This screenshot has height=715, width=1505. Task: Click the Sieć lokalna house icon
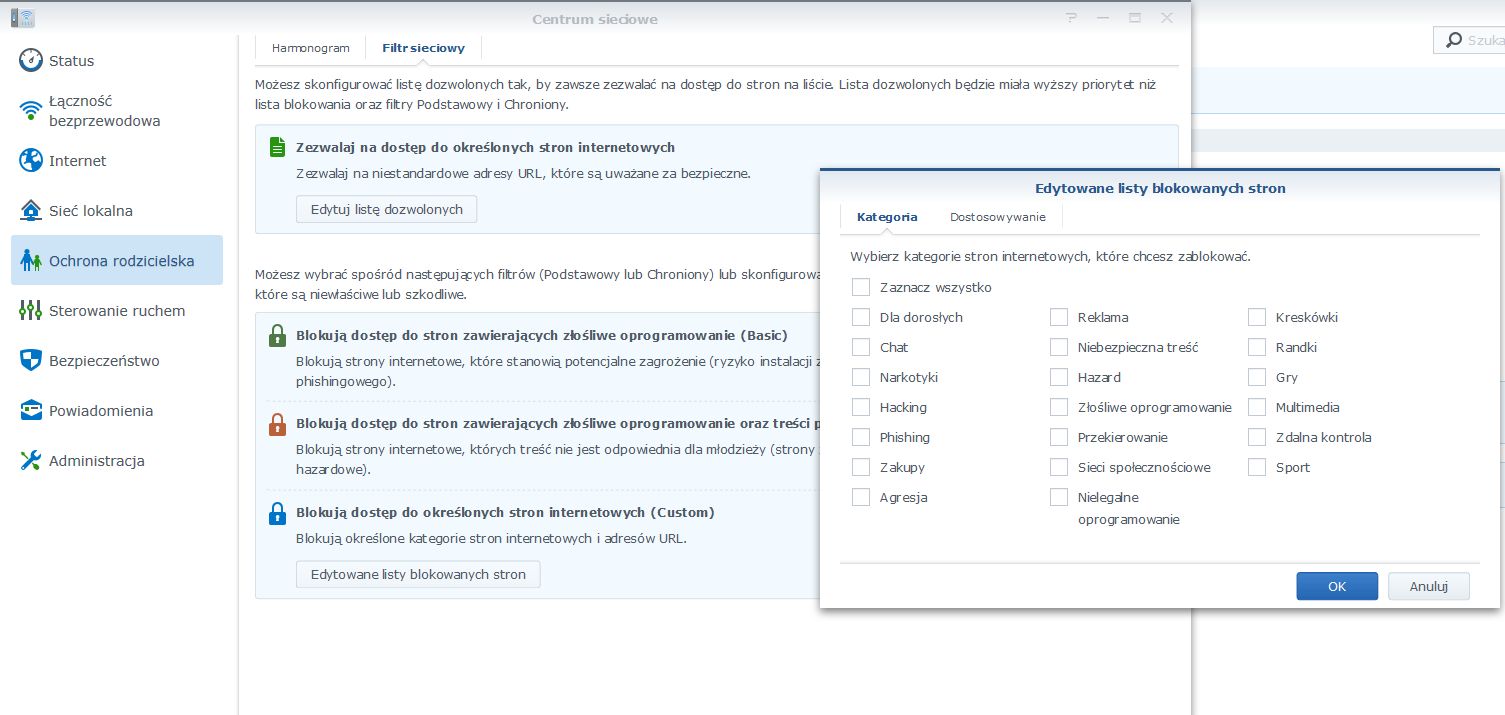pyautogui.click(x=31, y=210)
